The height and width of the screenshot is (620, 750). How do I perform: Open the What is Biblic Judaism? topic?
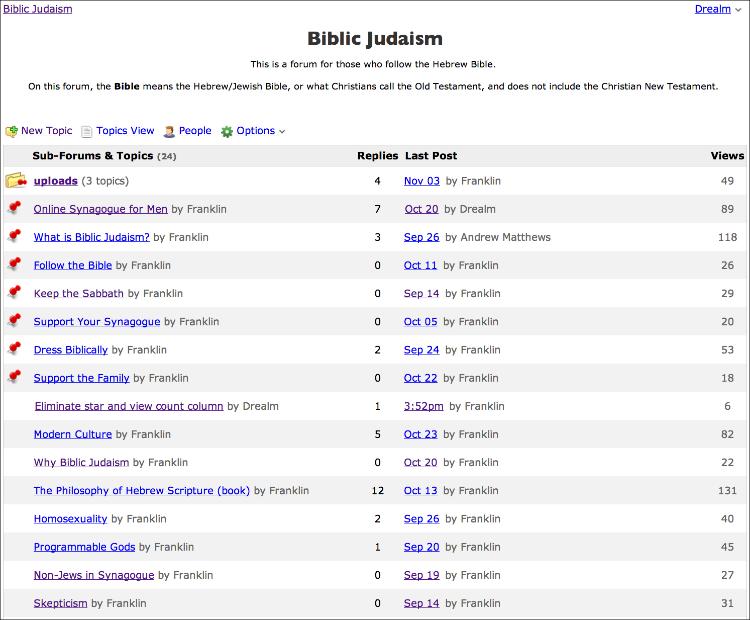(x=91, y=237)
